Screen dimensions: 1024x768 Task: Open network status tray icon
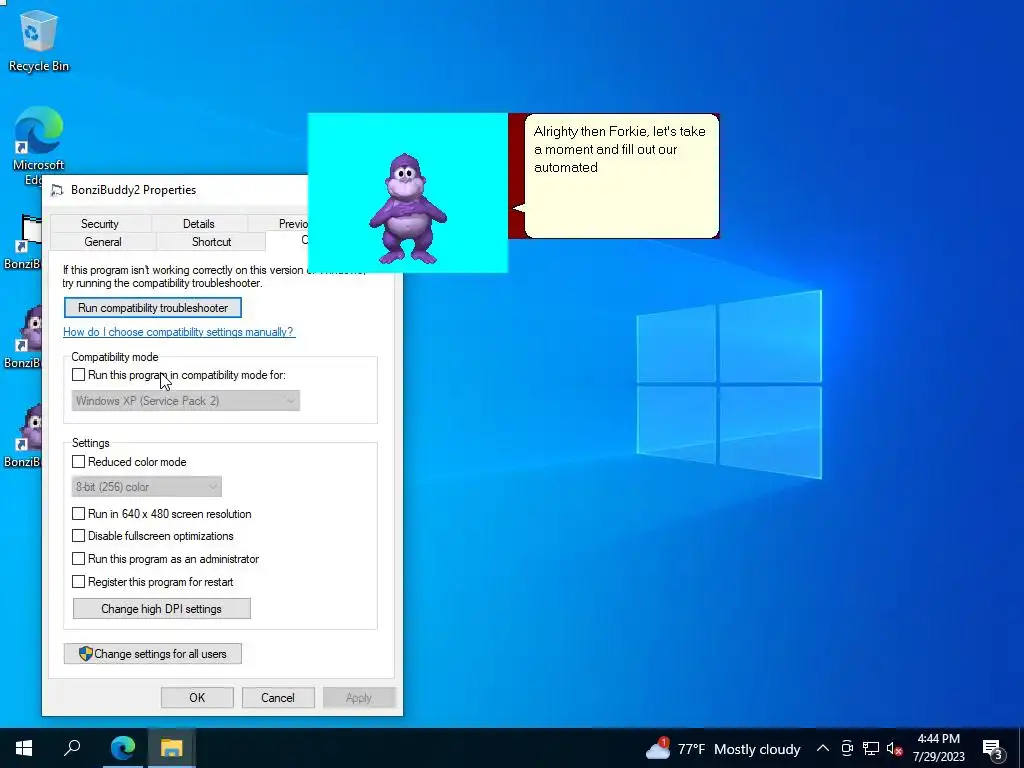(x=871, y=748)
